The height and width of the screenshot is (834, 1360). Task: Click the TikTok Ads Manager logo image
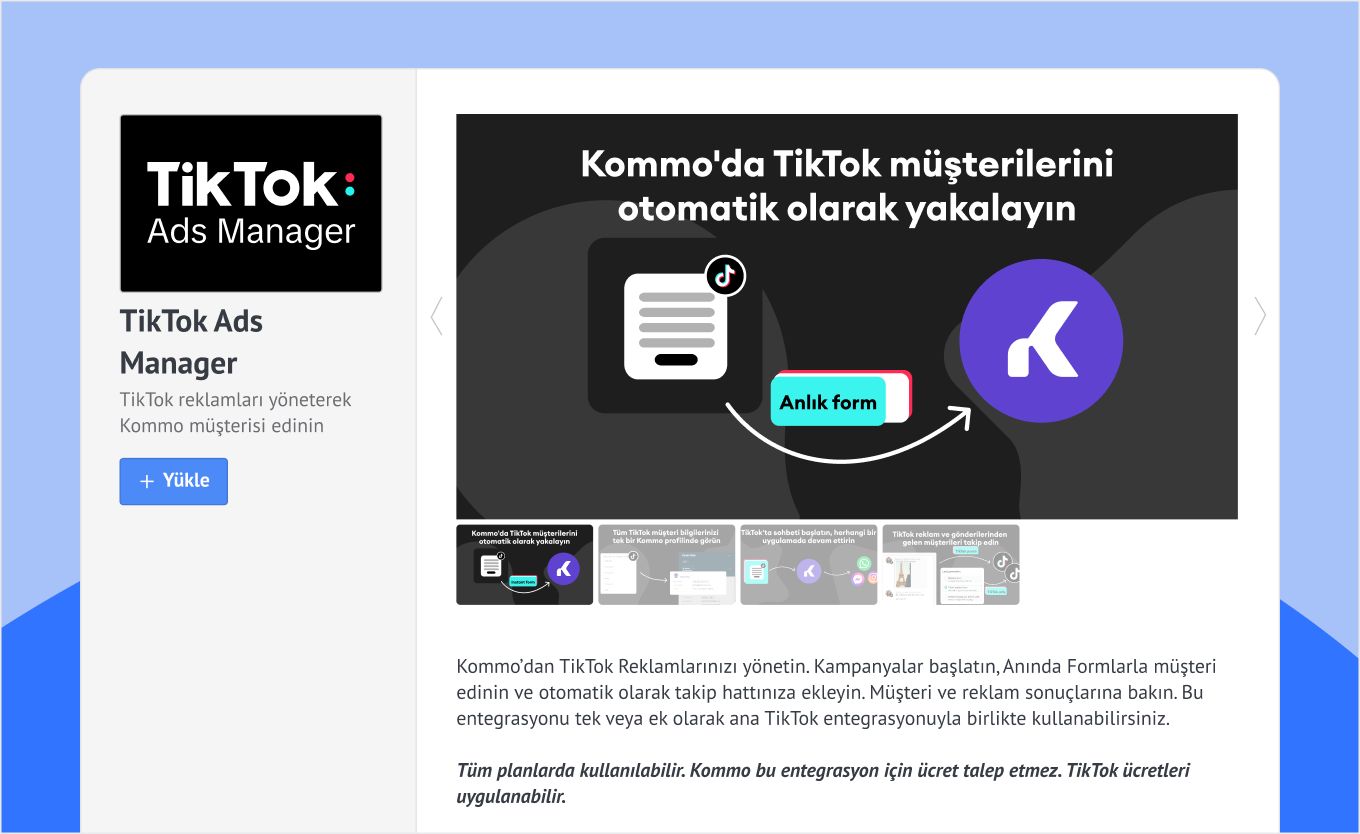click(x=251, y=203)
